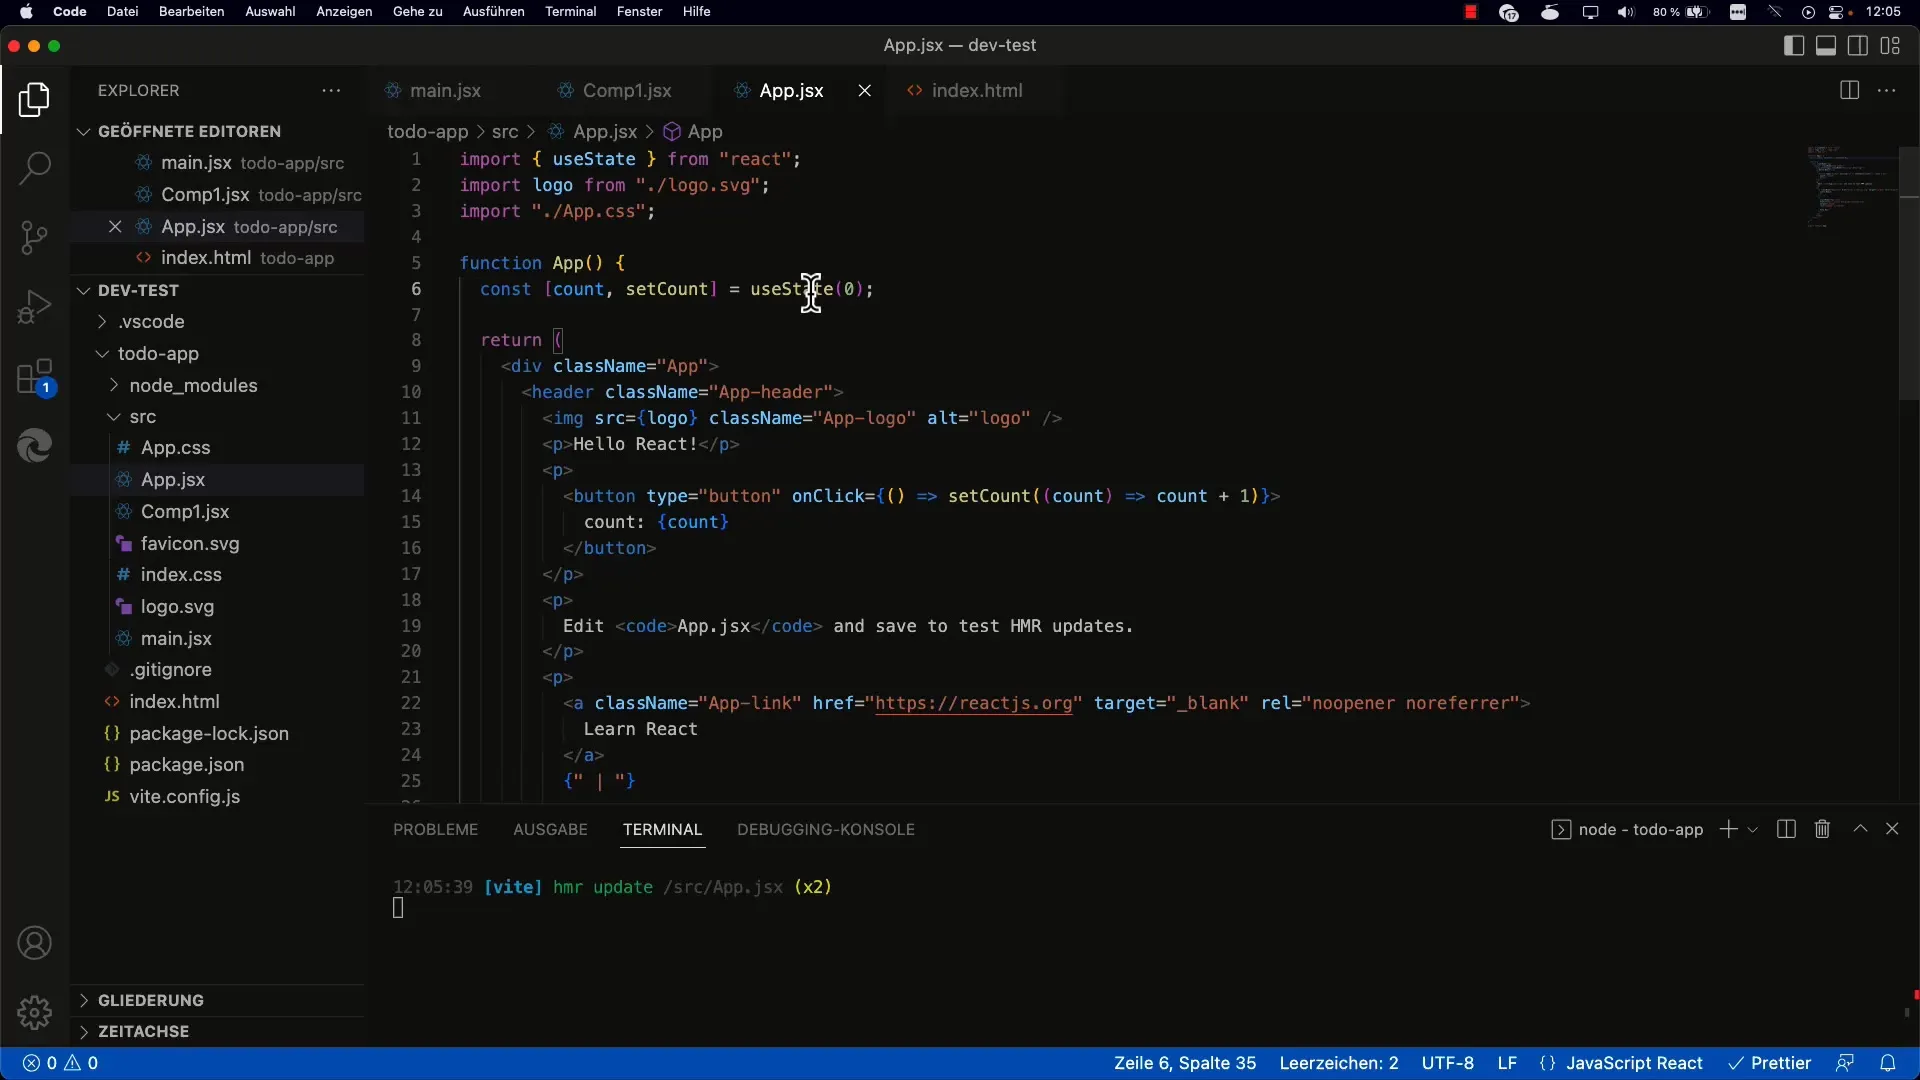Open the Search view in activity bar
Screen dimensions: 1920x1080
pos(35,168)
